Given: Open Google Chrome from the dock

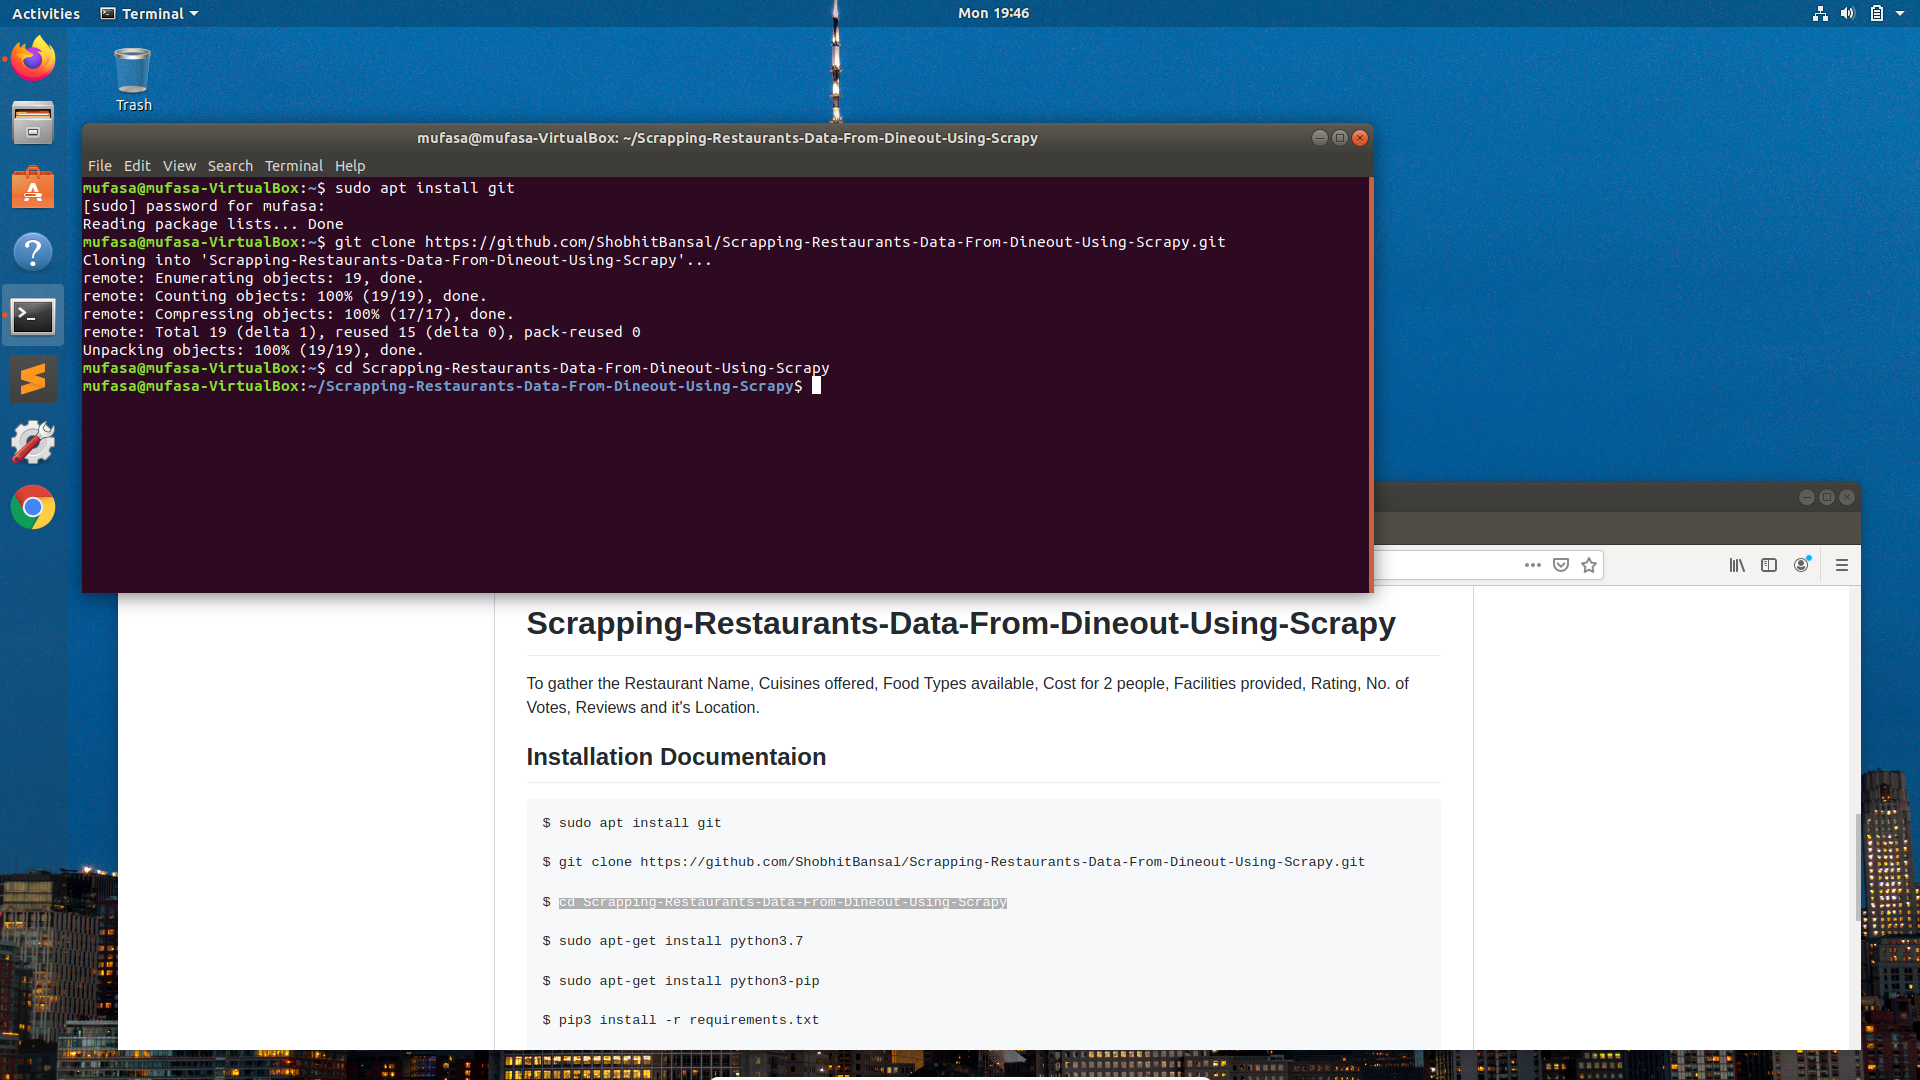Looking at the screenshot, I should pyautogui.click(x=33, y=508).
